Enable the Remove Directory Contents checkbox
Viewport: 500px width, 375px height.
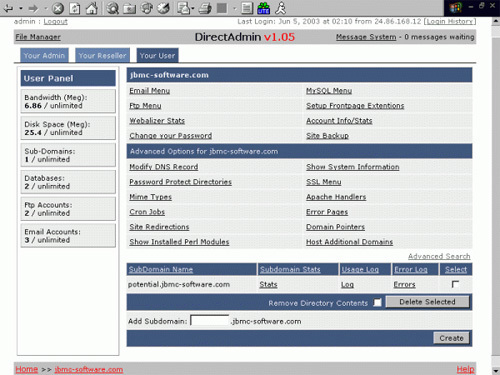377,302
